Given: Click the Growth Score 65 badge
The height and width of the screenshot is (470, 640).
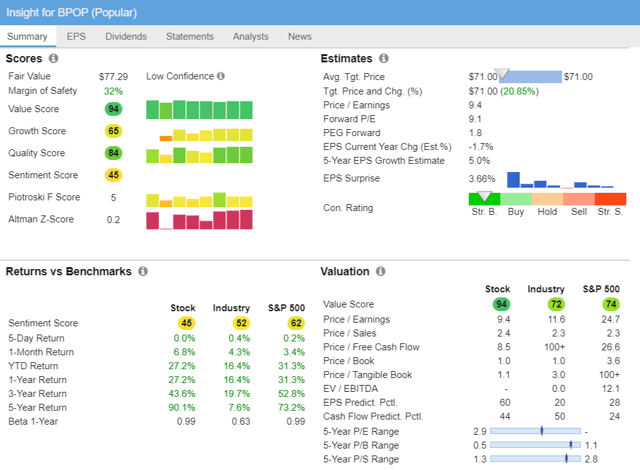Looking at the screenshot, I should 113,131.
